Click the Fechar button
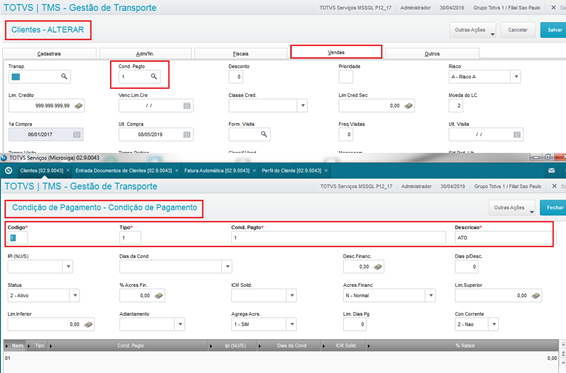 click(554, 208)
